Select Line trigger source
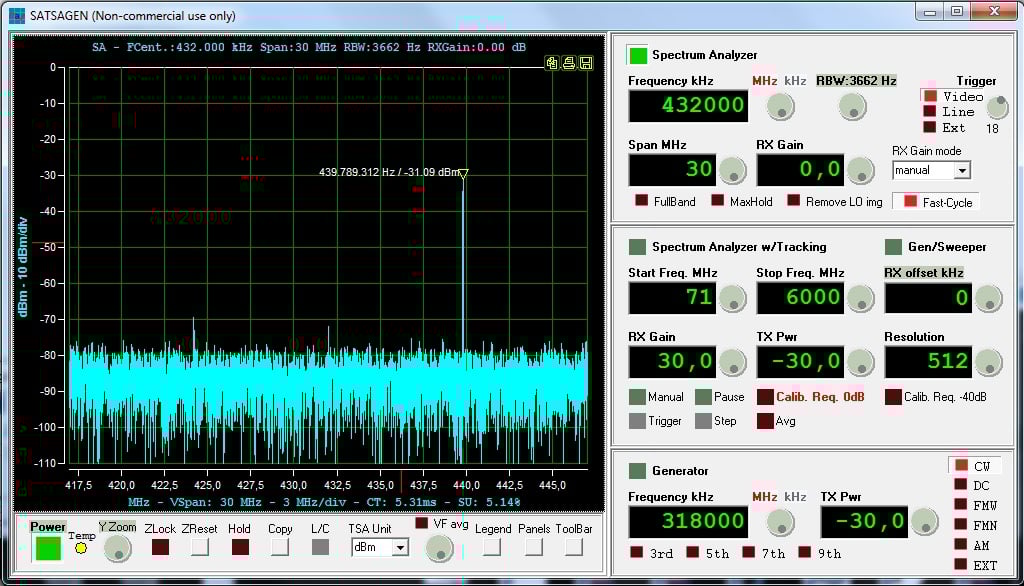The image size is (1024, 586). click(x=929, y=112)
